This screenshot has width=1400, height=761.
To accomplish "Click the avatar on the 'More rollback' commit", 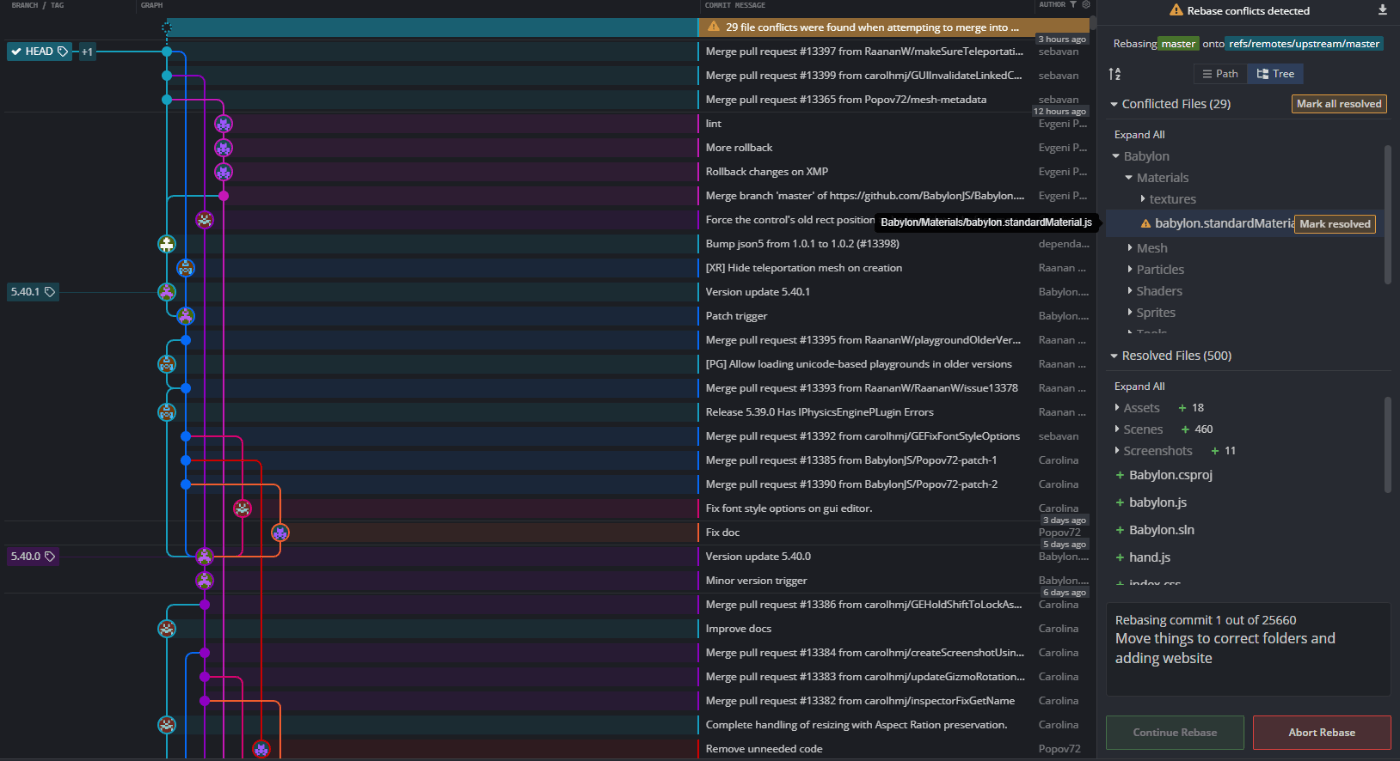I will point(223,148).
